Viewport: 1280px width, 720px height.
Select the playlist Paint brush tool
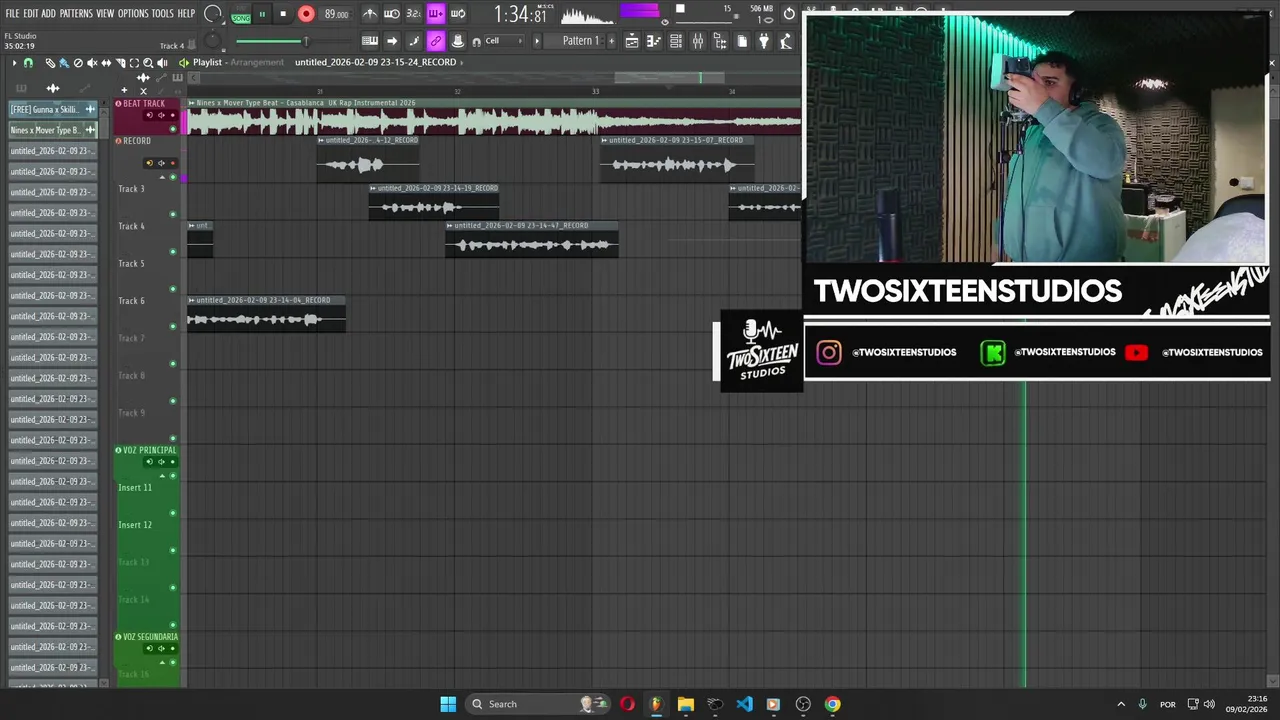pyautogui.click(x=64, y=63)
